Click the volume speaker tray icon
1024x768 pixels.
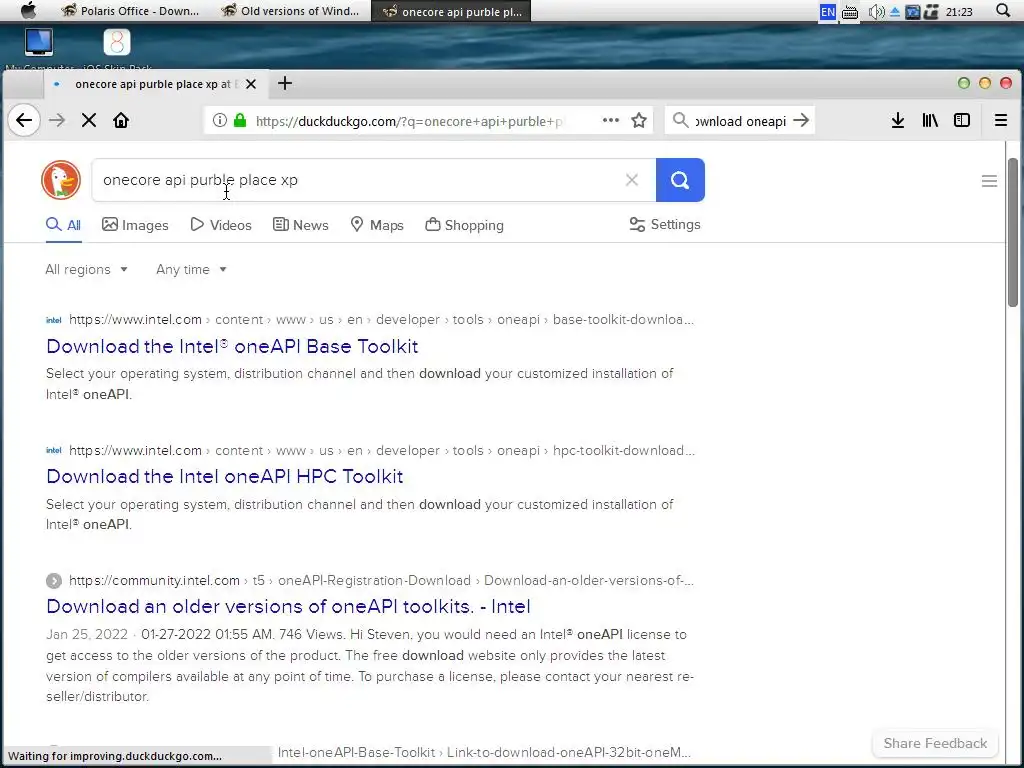coord(876,12)
